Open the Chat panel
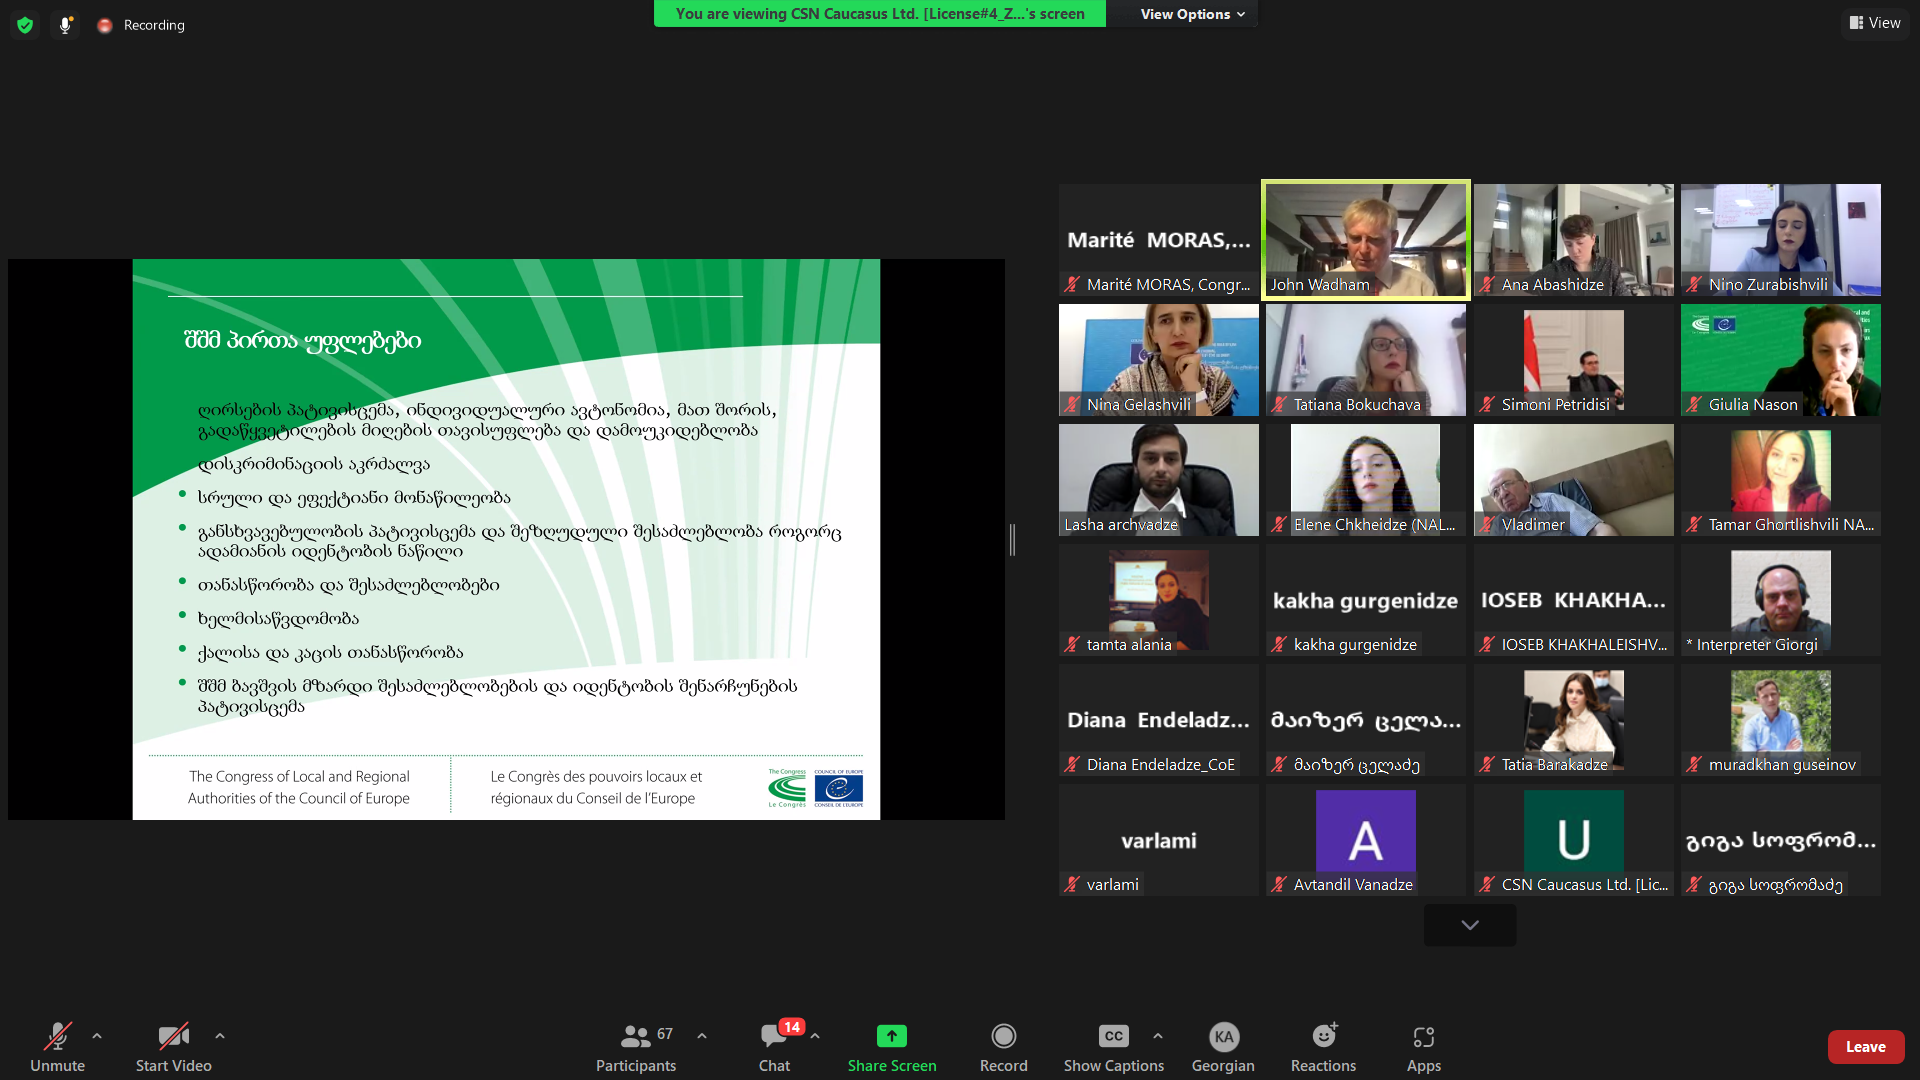The image size is (1920, 1080). pyautogui.click(x=775, y=1047)
